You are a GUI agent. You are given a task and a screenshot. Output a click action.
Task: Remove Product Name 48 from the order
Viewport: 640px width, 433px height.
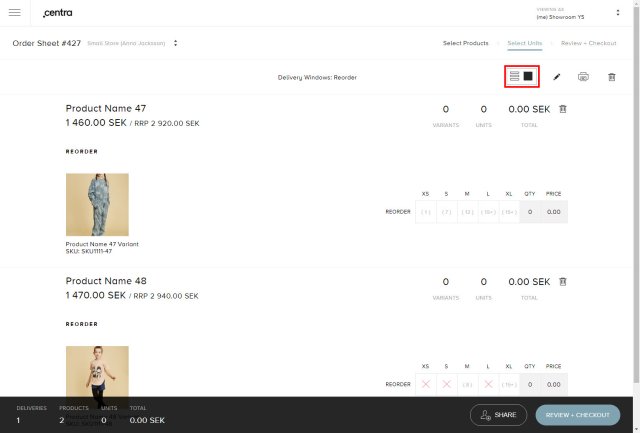click(x=562, y=281)
